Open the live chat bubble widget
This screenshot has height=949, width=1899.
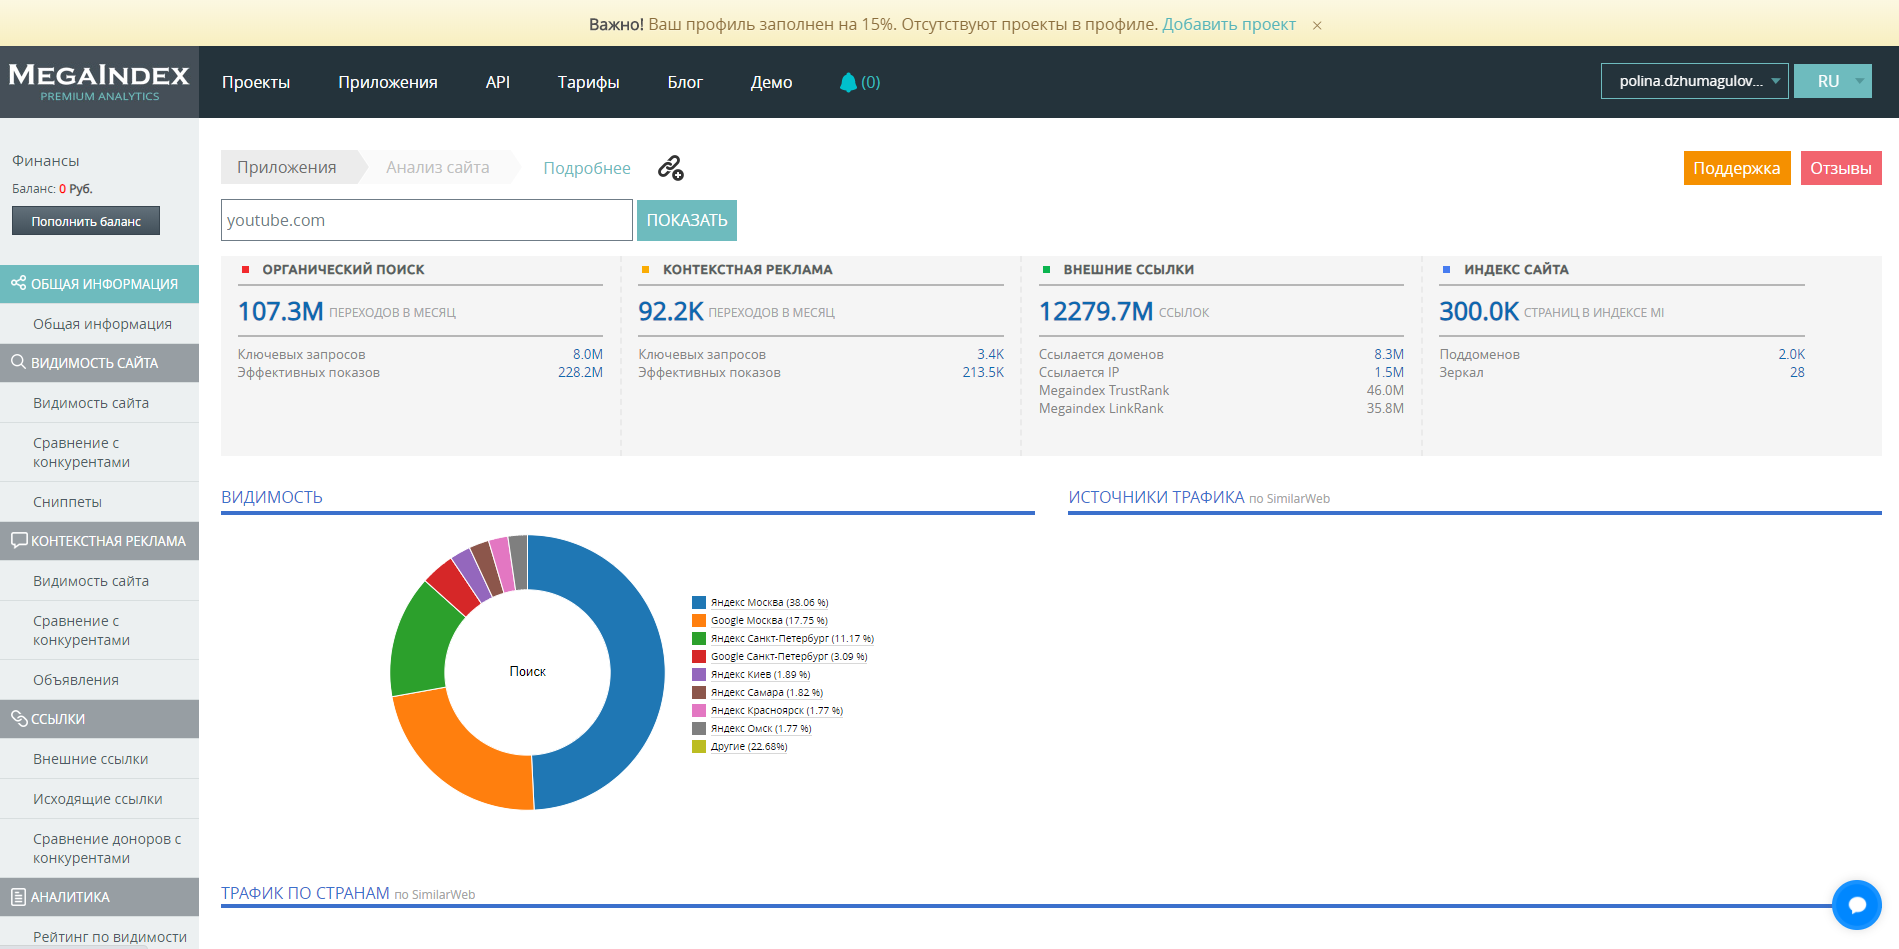click(x=1857, y=905)
